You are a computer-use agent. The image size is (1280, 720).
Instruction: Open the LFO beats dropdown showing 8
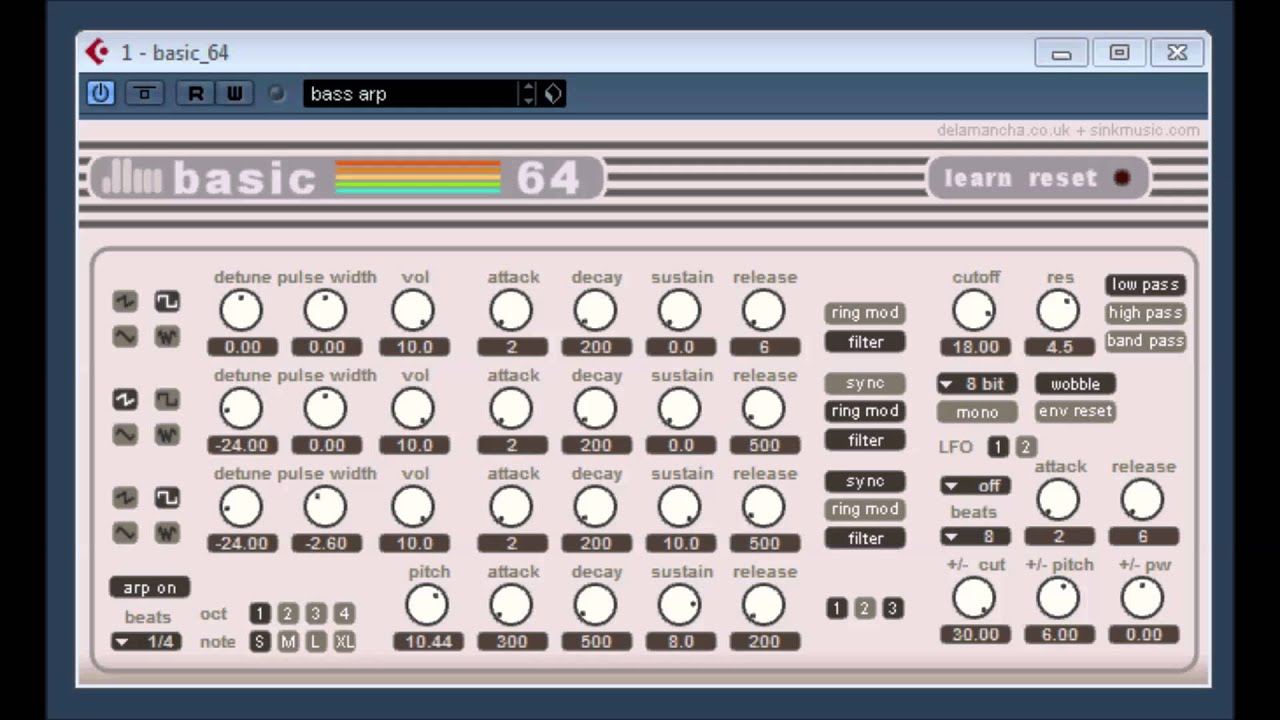[x=975, y=537]
